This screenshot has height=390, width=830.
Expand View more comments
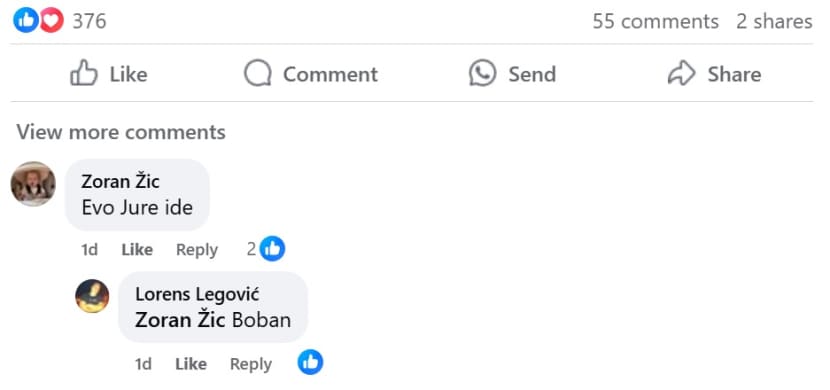pyautogui.click(x=121, y=132)
